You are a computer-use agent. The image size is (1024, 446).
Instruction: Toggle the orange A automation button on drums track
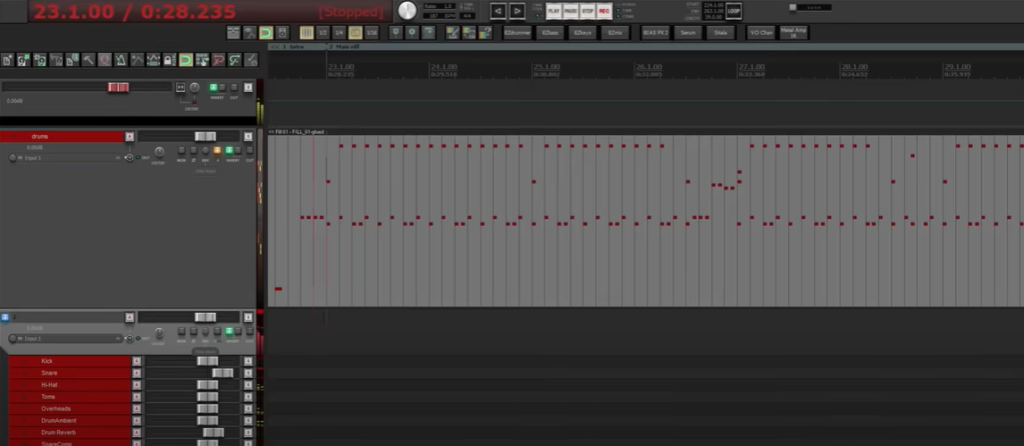tap(217, 151)
